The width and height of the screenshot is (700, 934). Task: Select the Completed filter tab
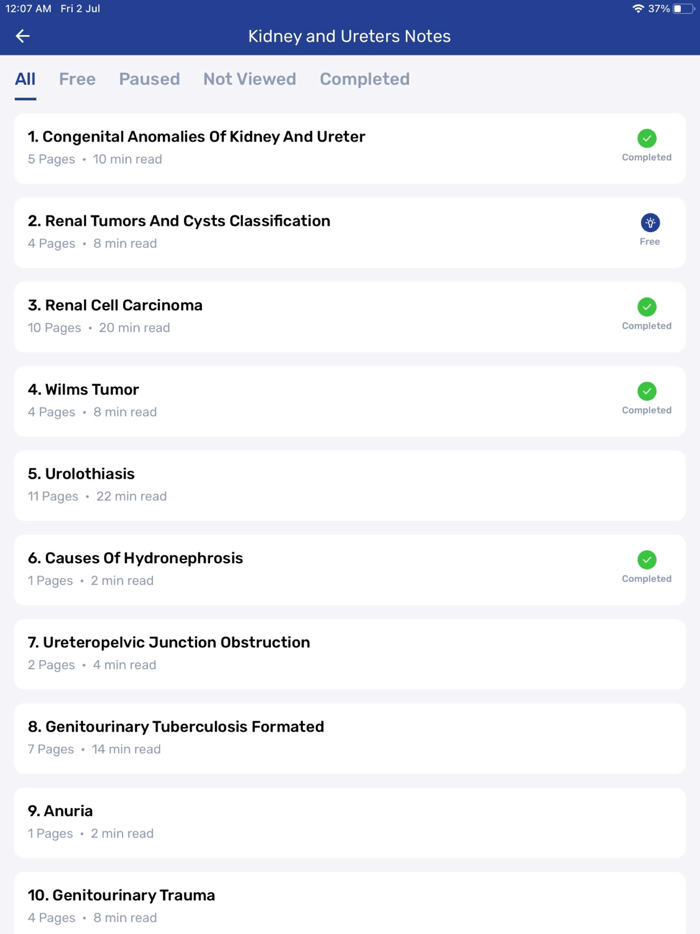[364, 79]
